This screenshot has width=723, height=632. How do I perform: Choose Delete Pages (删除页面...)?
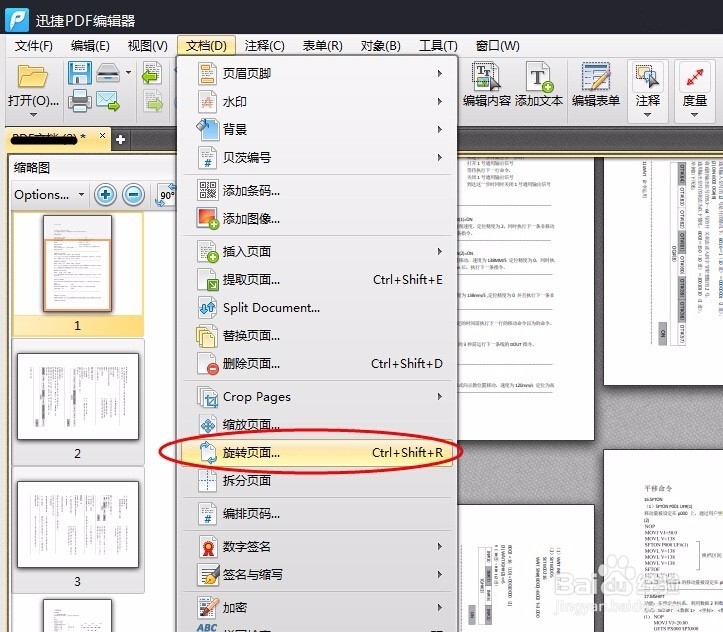pyautogui.click(x=317, y=364)
